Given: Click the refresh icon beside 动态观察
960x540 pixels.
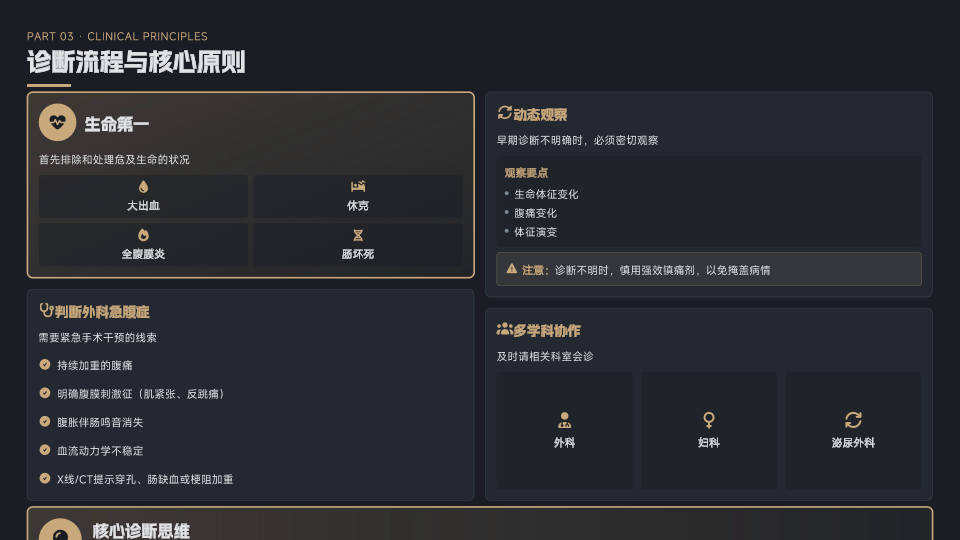Looking at the screenshot, I should click(505, 114).
